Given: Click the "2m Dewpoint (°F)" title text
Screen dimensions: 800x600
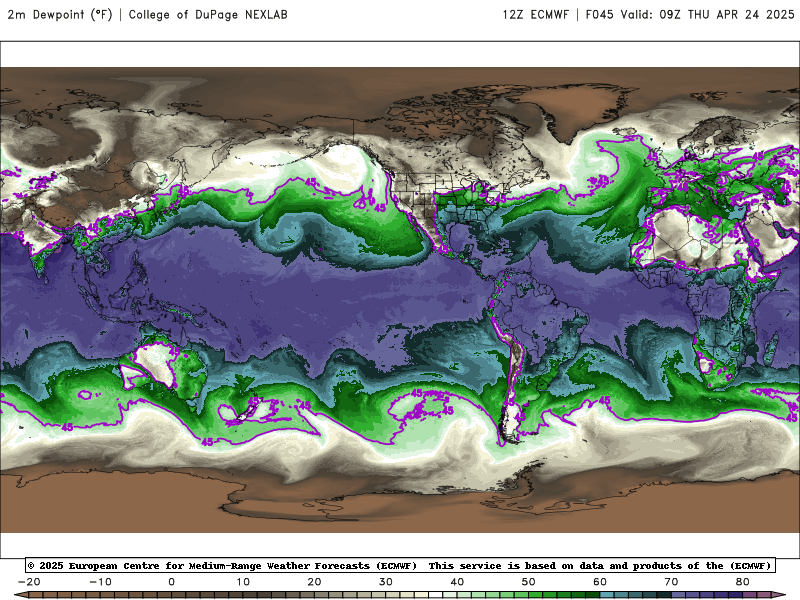Looking at the screenshot, I should click(60, 14).
